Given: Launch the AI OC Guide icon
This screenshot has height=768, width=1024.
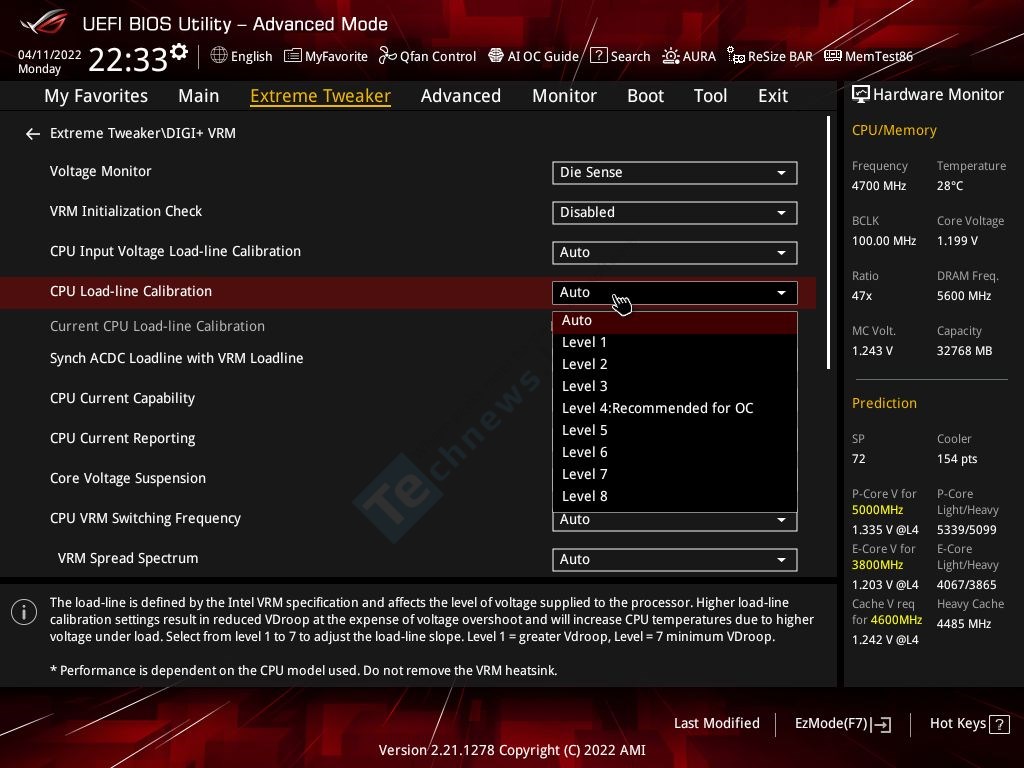Looking at the screenshot, I should click(496, 56).
